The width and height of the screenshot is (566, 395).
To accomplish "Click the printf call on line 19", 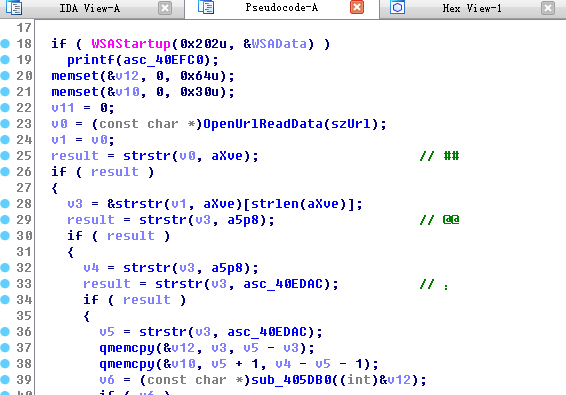I will coord(91,60).
